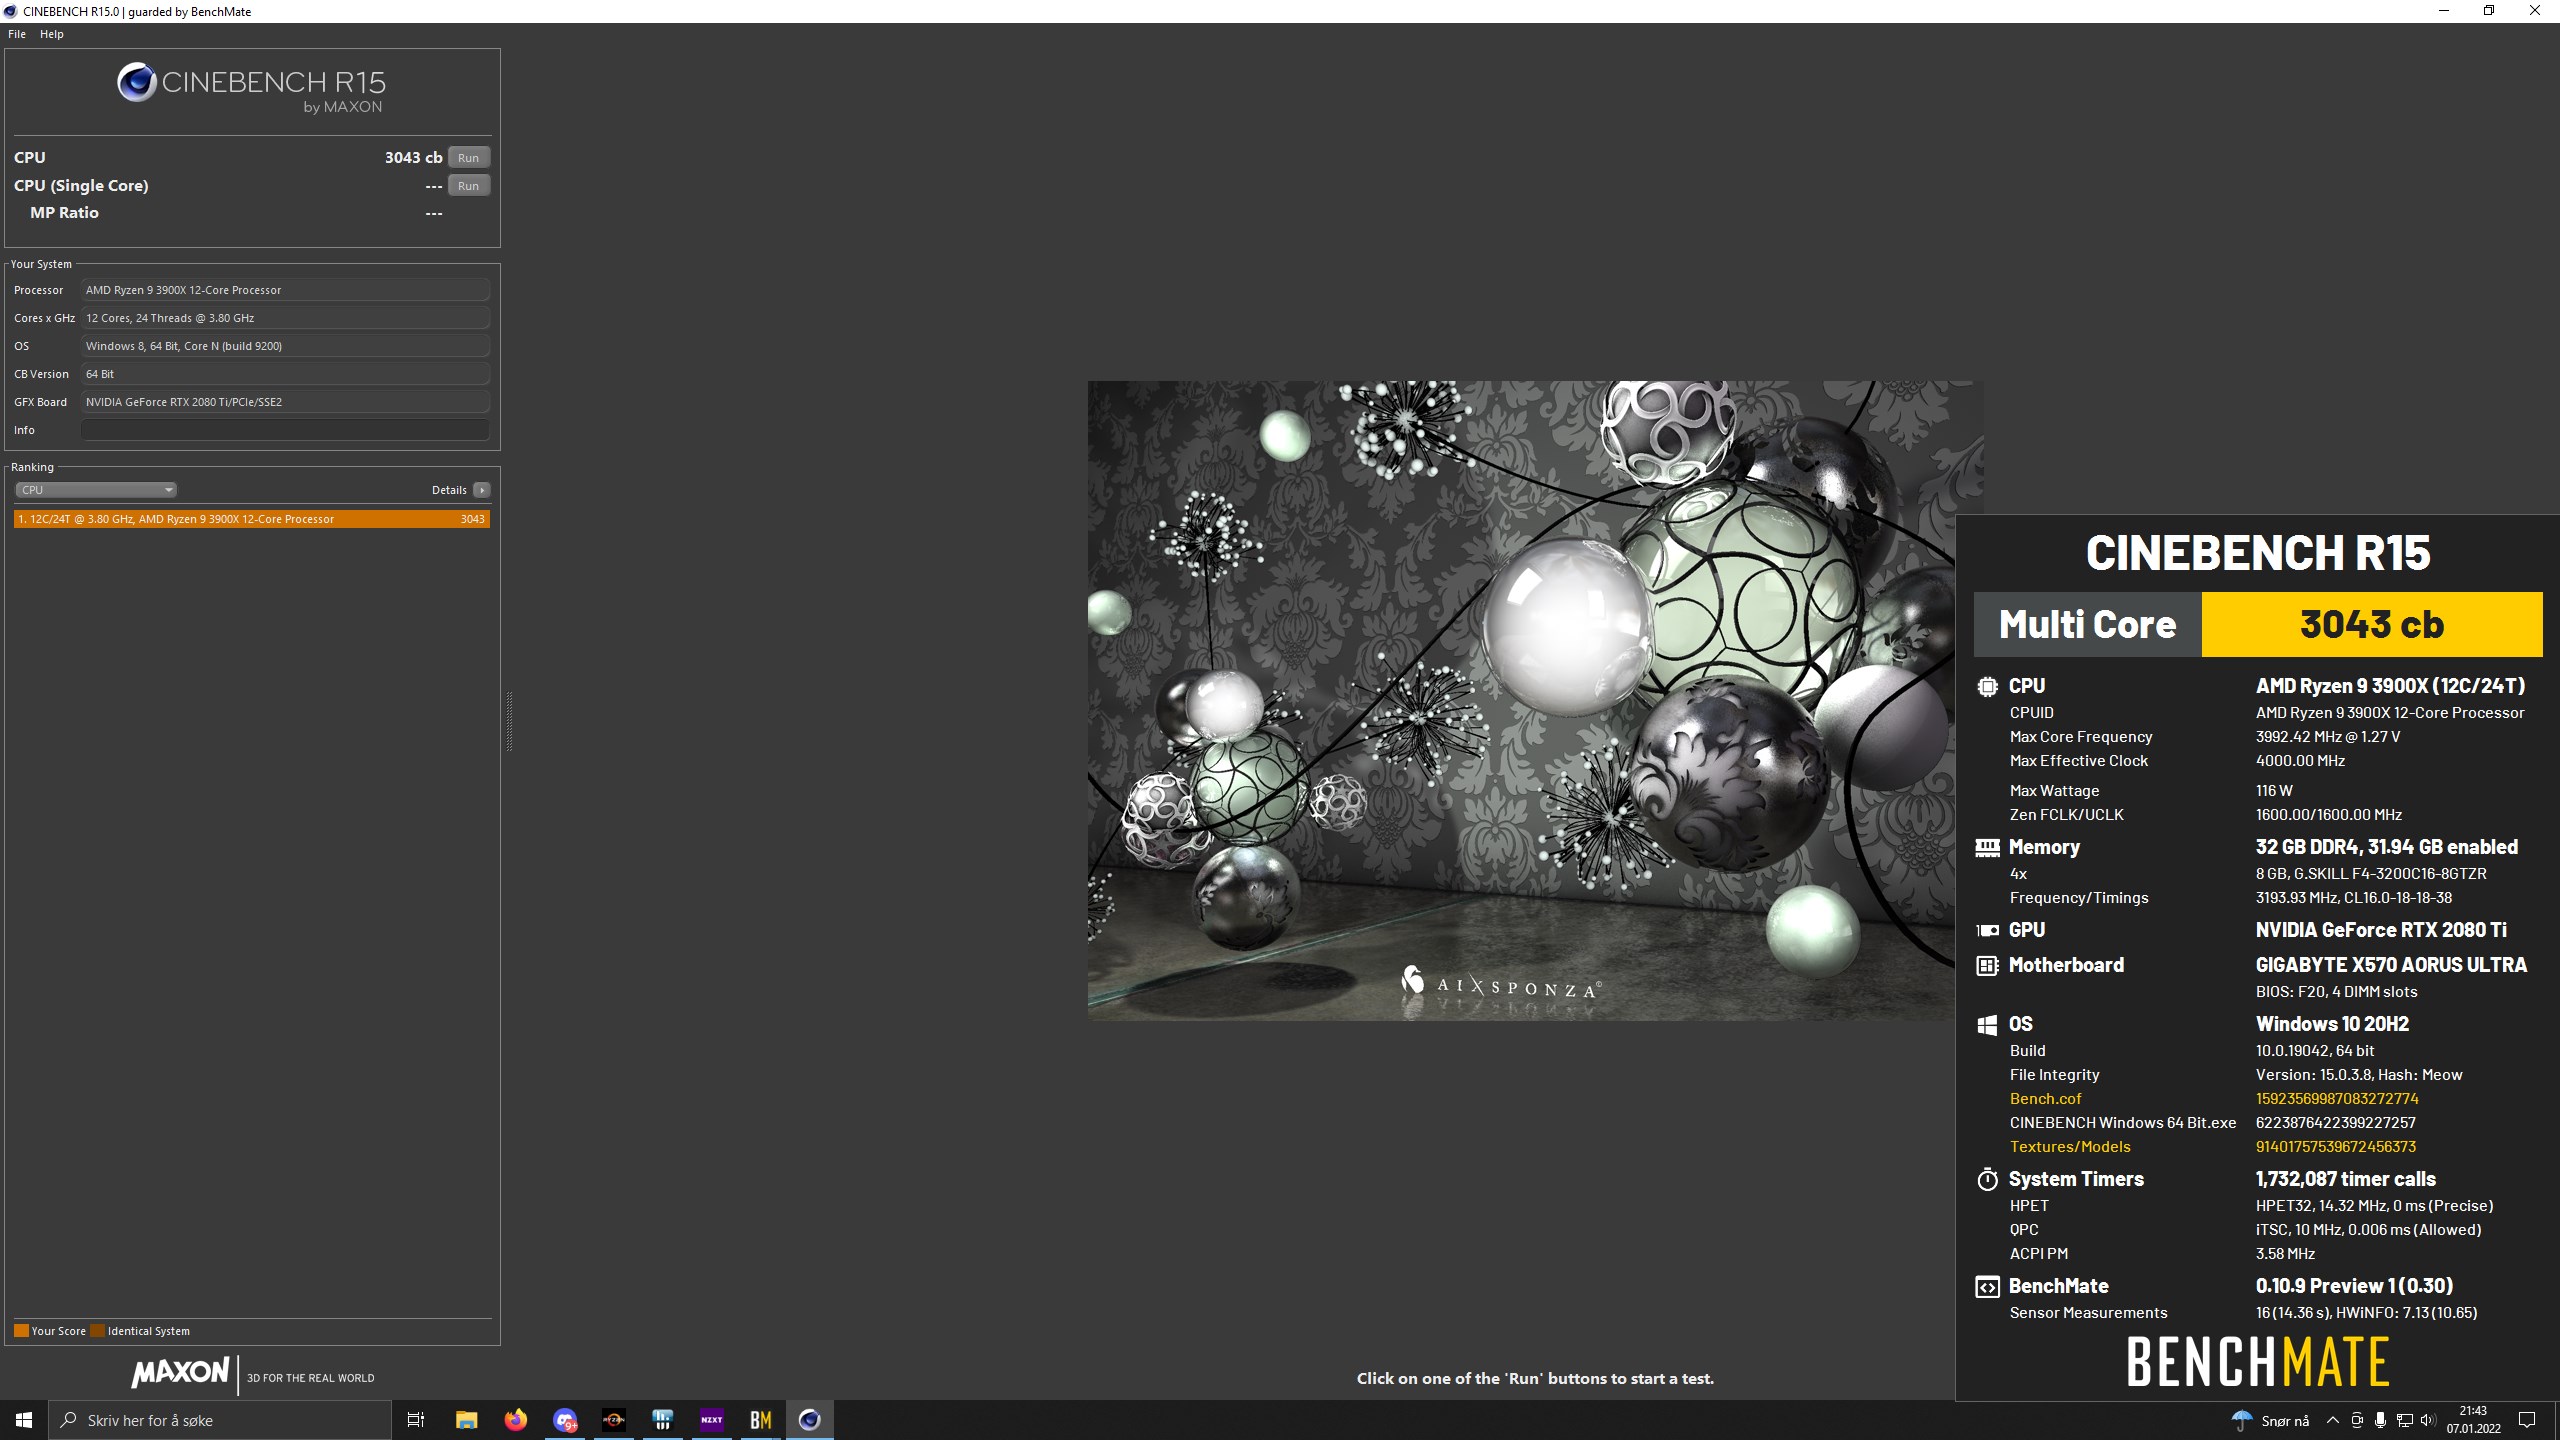Viewport: 2560px width, 1440px height.
Task: Click the GFX Board field value
Action: tap(285, 402)
